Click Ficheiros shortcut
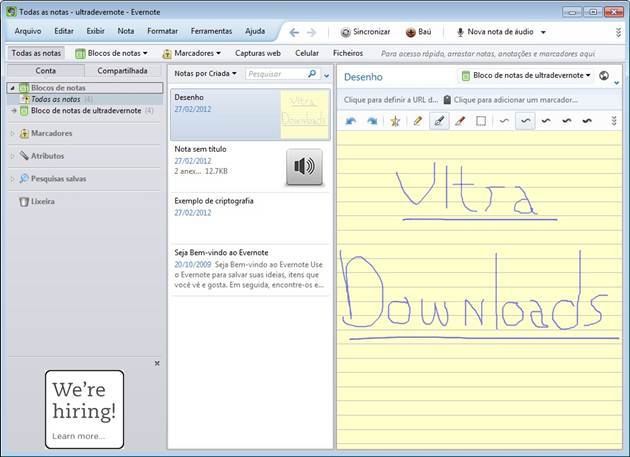630x457 pixels. [348, 53]
